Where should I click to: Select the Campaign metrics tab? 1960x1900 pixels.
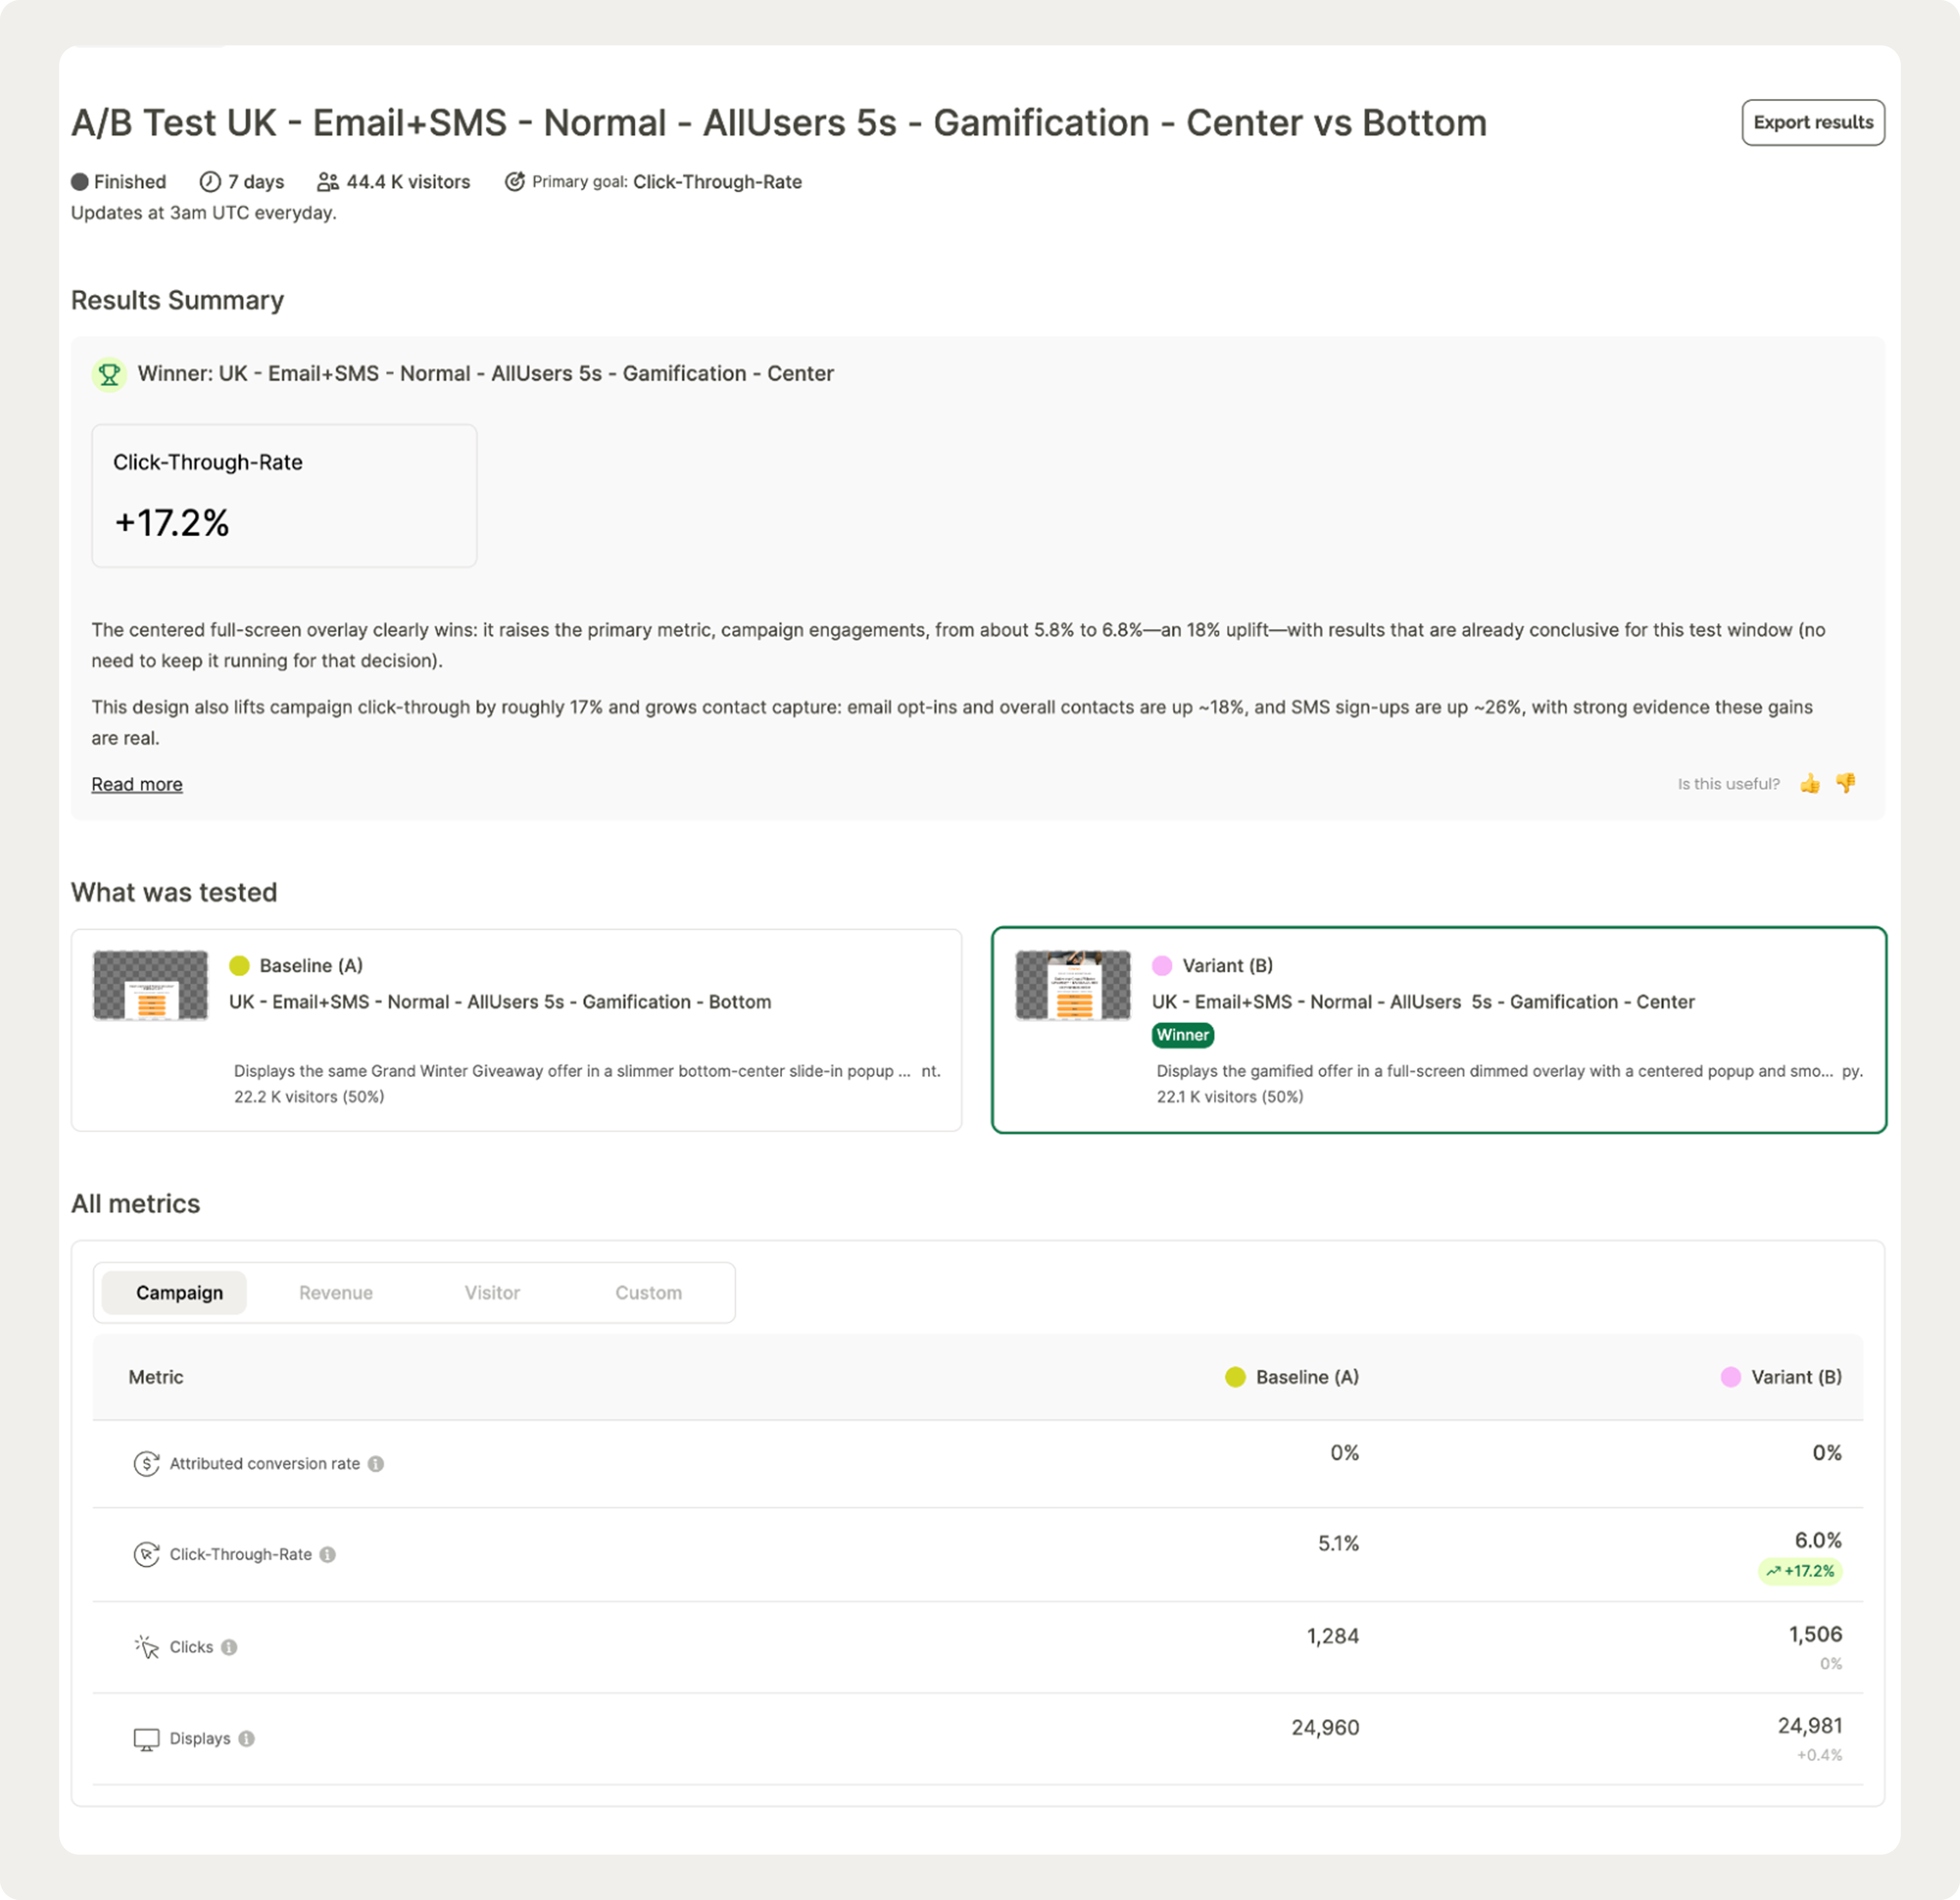(x=179, y=1292)
